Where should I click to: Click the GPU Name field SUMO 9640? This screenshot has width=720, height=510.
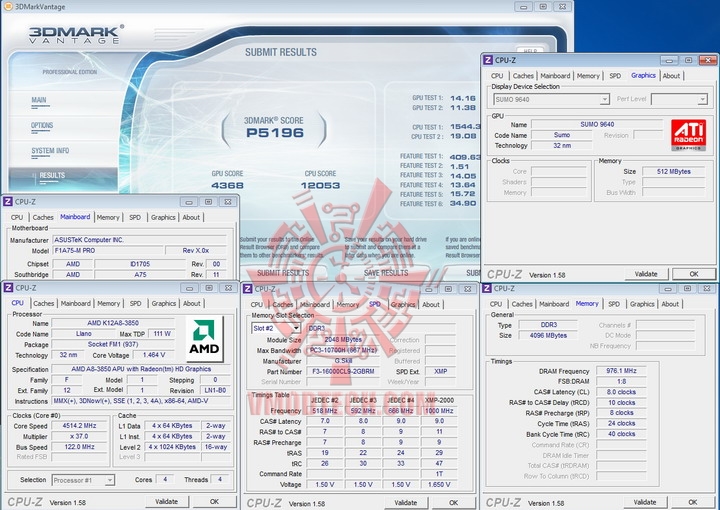point(597,124)
